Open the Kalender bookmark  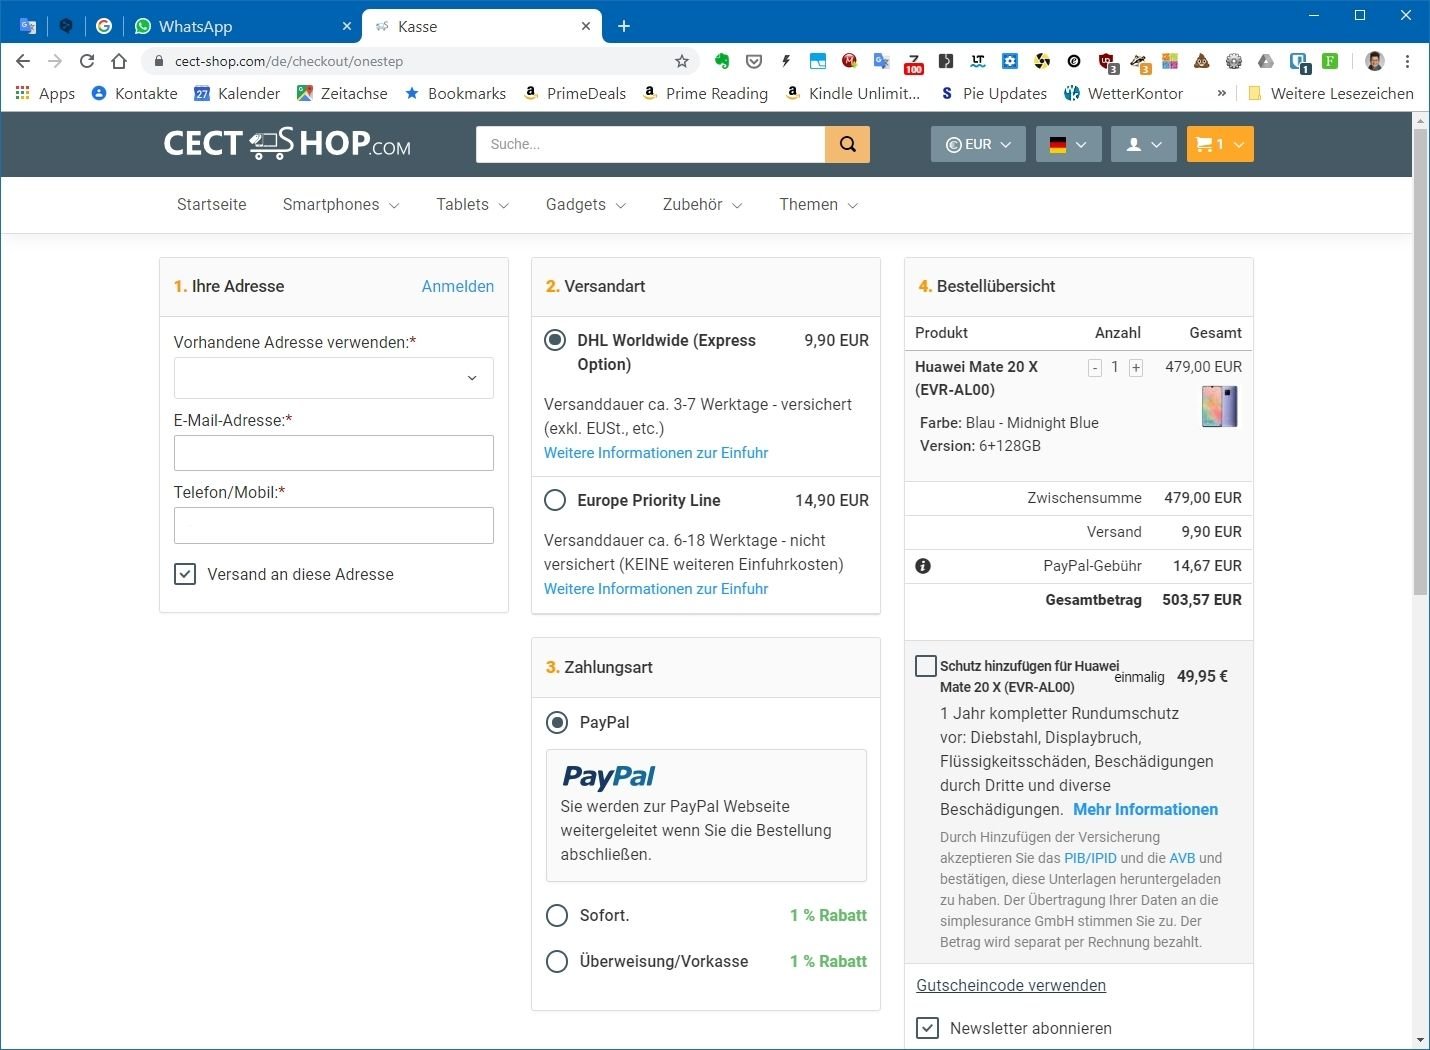237,93
